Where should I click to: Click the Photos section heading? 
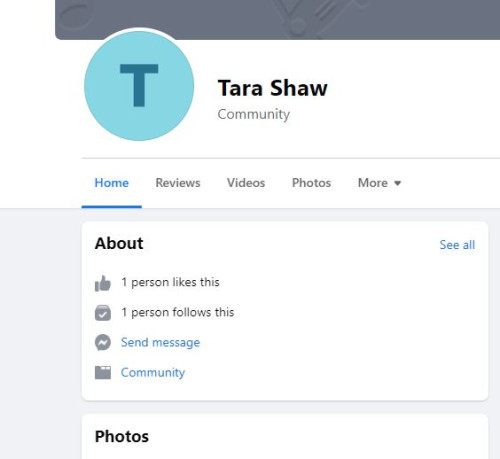coord(122,436)
